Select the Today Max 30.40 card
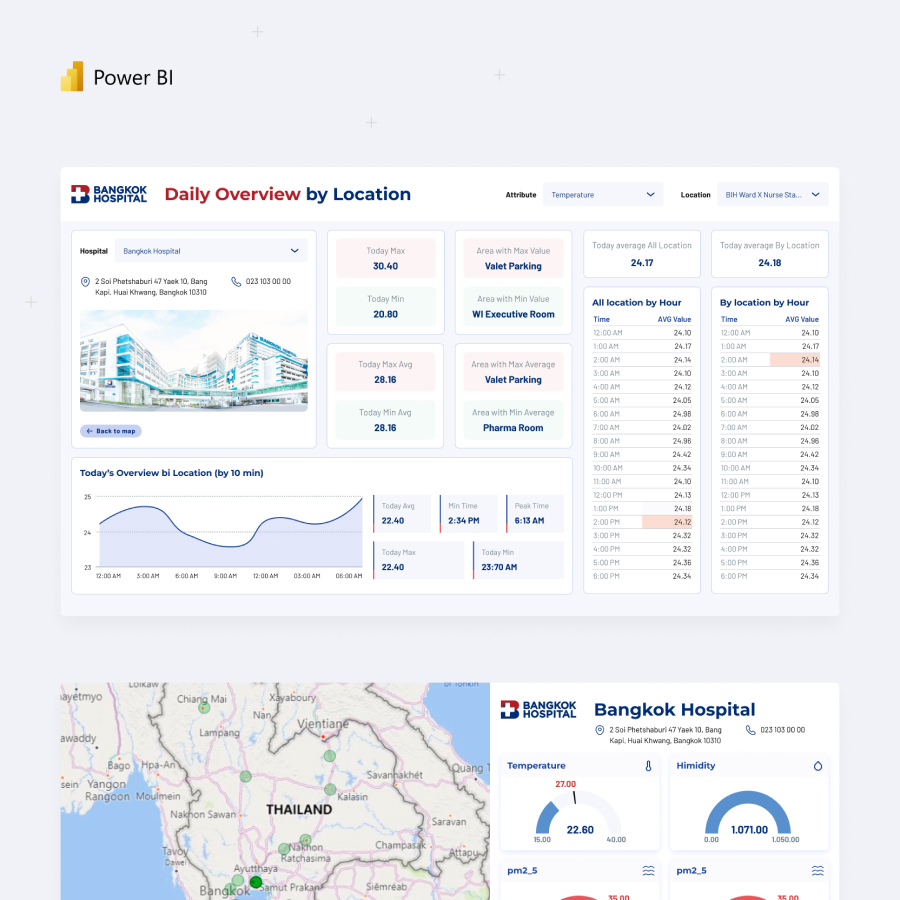Viewport: 900px width, 900px height. 384,258
